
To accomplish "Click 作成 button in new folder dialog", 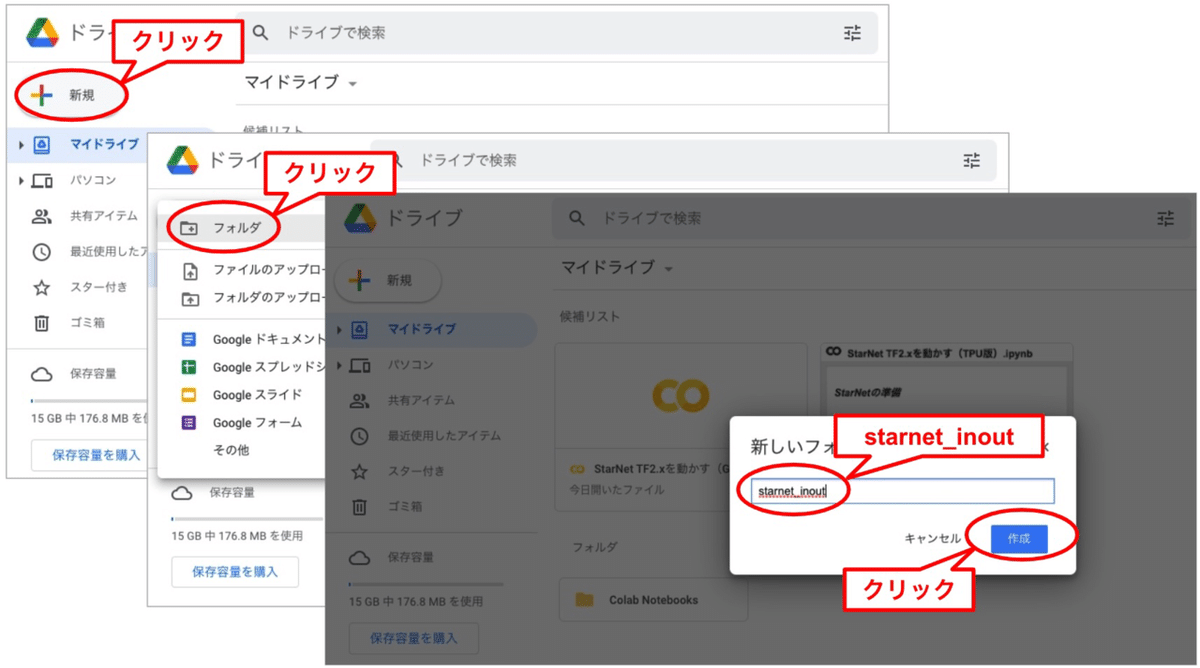I will 1019,539.
